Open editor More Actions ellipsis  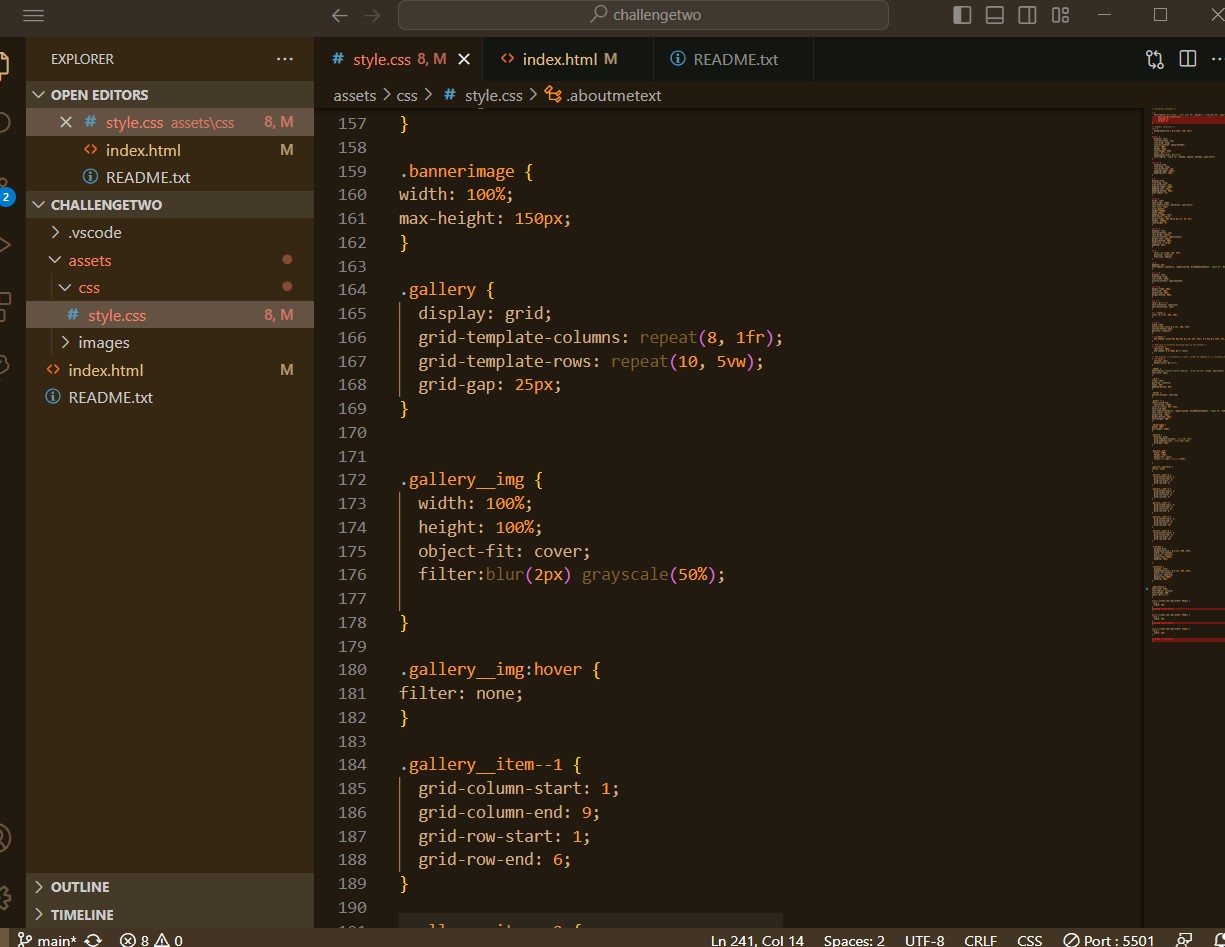pyautogui.click(x=1219, y=59)
